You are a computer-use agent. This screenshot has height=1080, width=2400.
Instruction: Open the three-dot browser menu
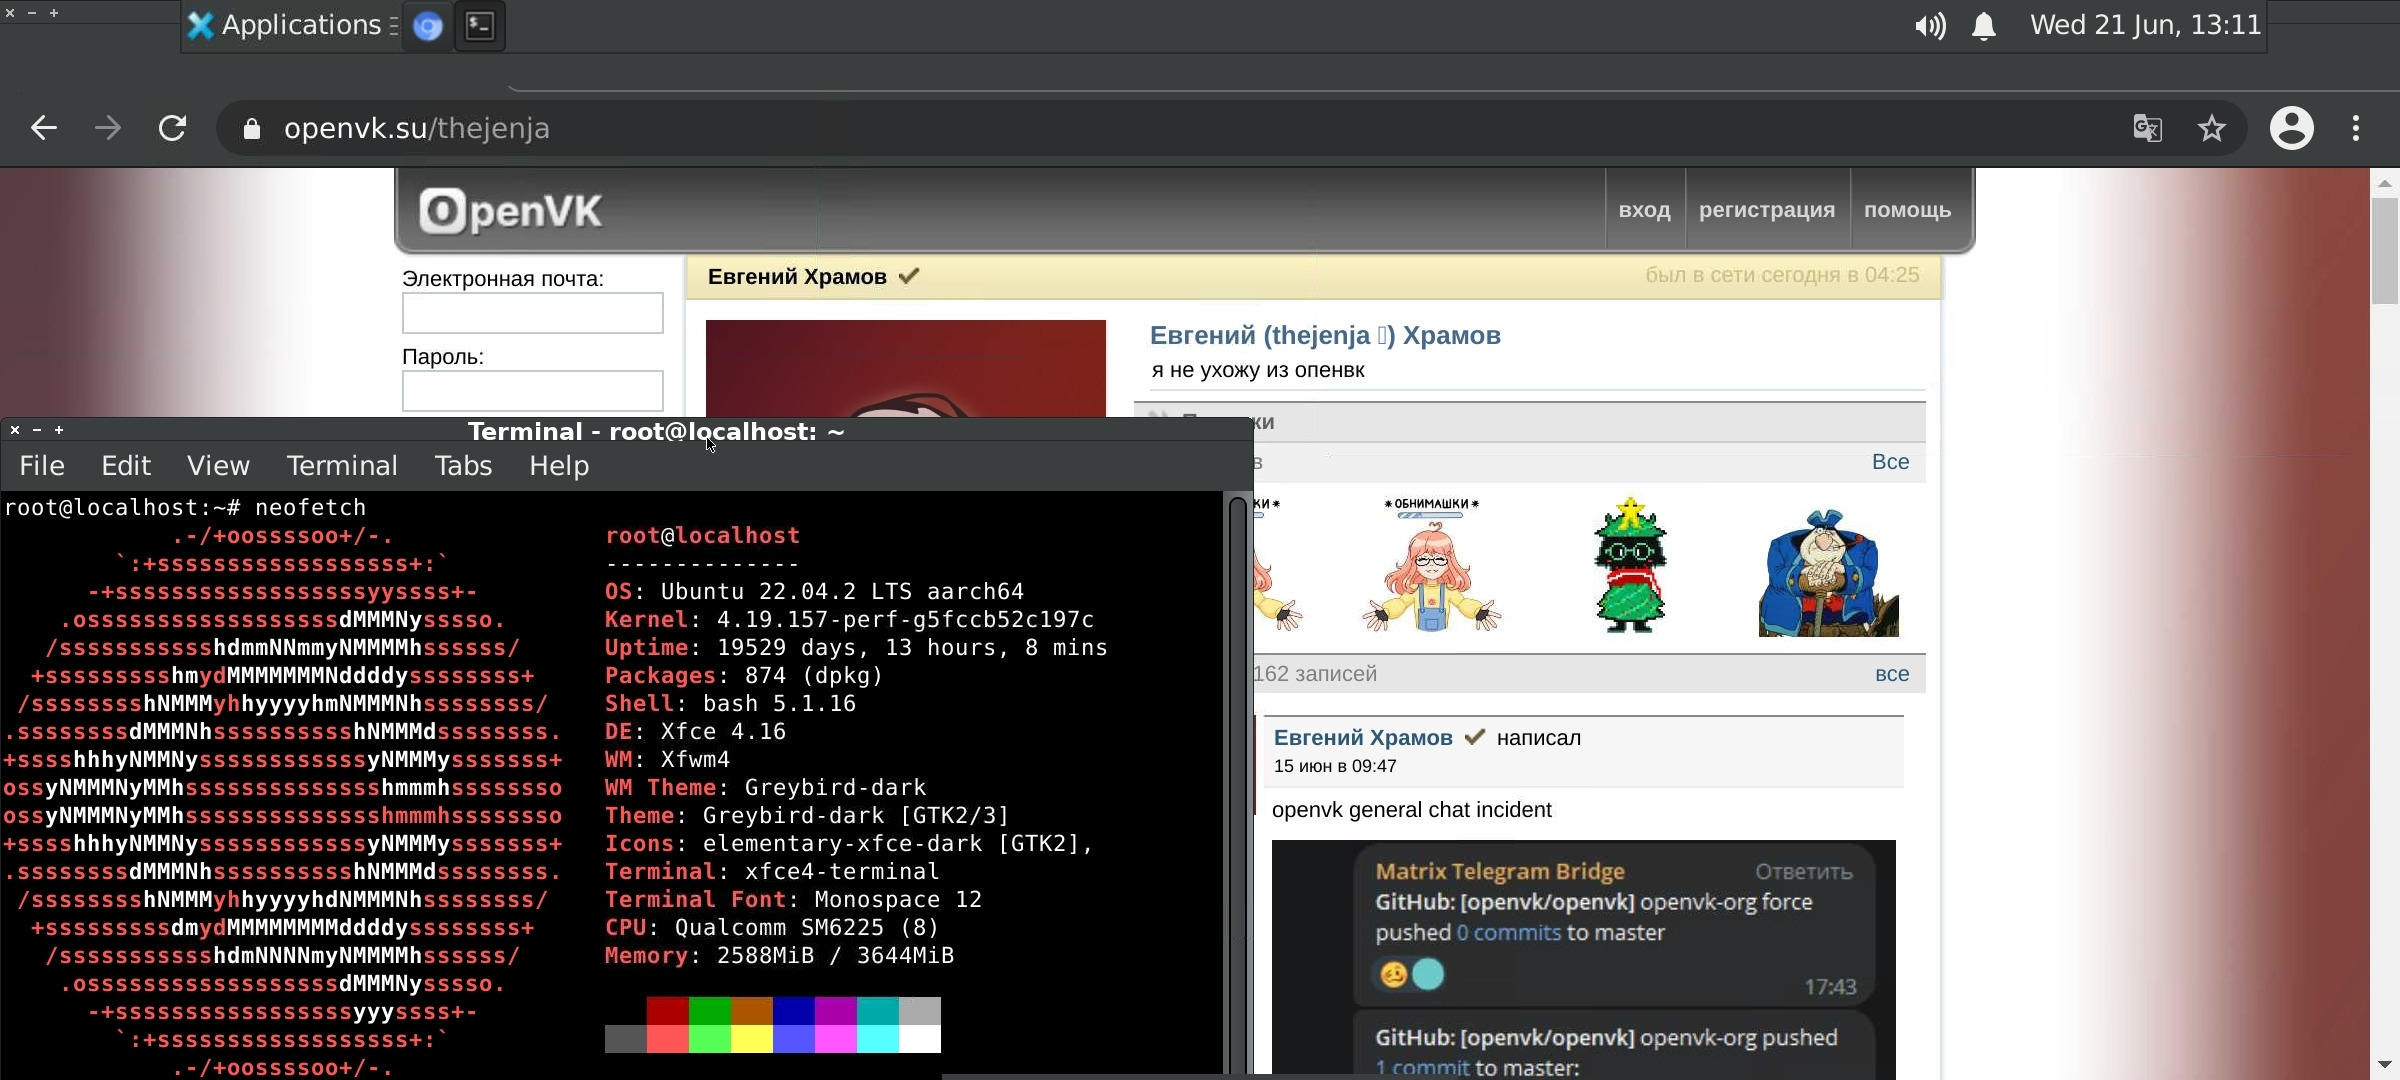[2356, 128]
